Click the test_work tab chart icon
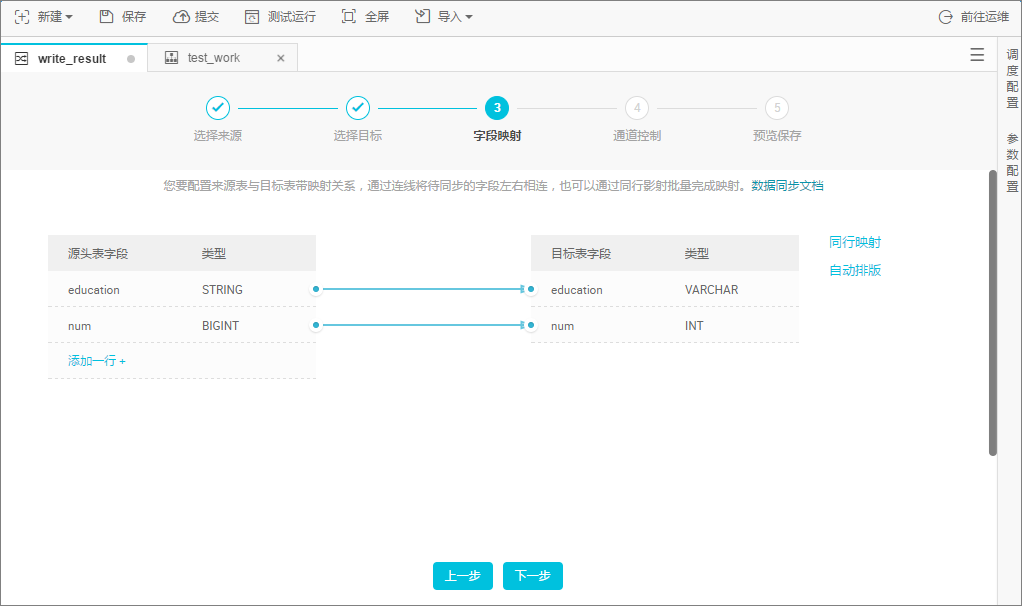Image resolution: width=1022 pixels, height=606 pixels. point(171,57)
